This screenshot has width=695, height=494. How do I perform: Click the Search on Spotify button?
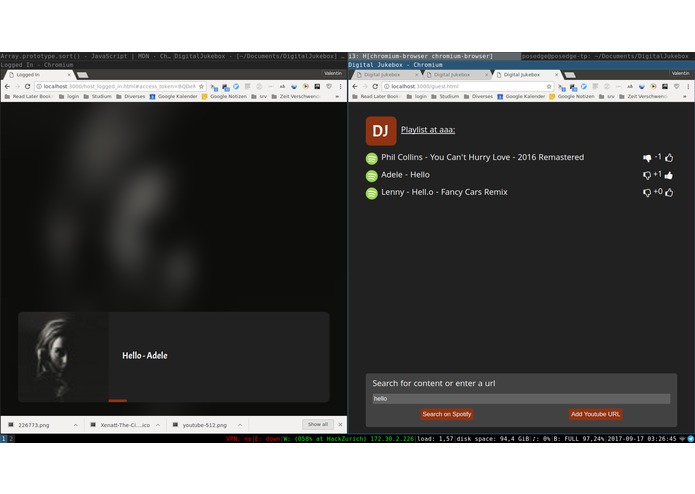tap(447, 414)
